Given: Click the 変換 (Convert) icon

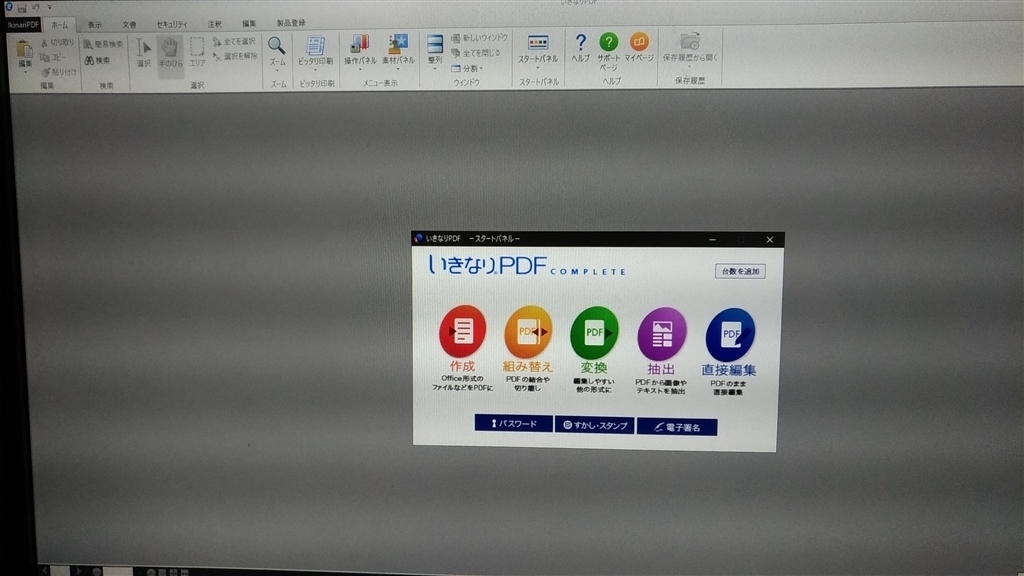Looking at the screenshot, I should 595,330.
